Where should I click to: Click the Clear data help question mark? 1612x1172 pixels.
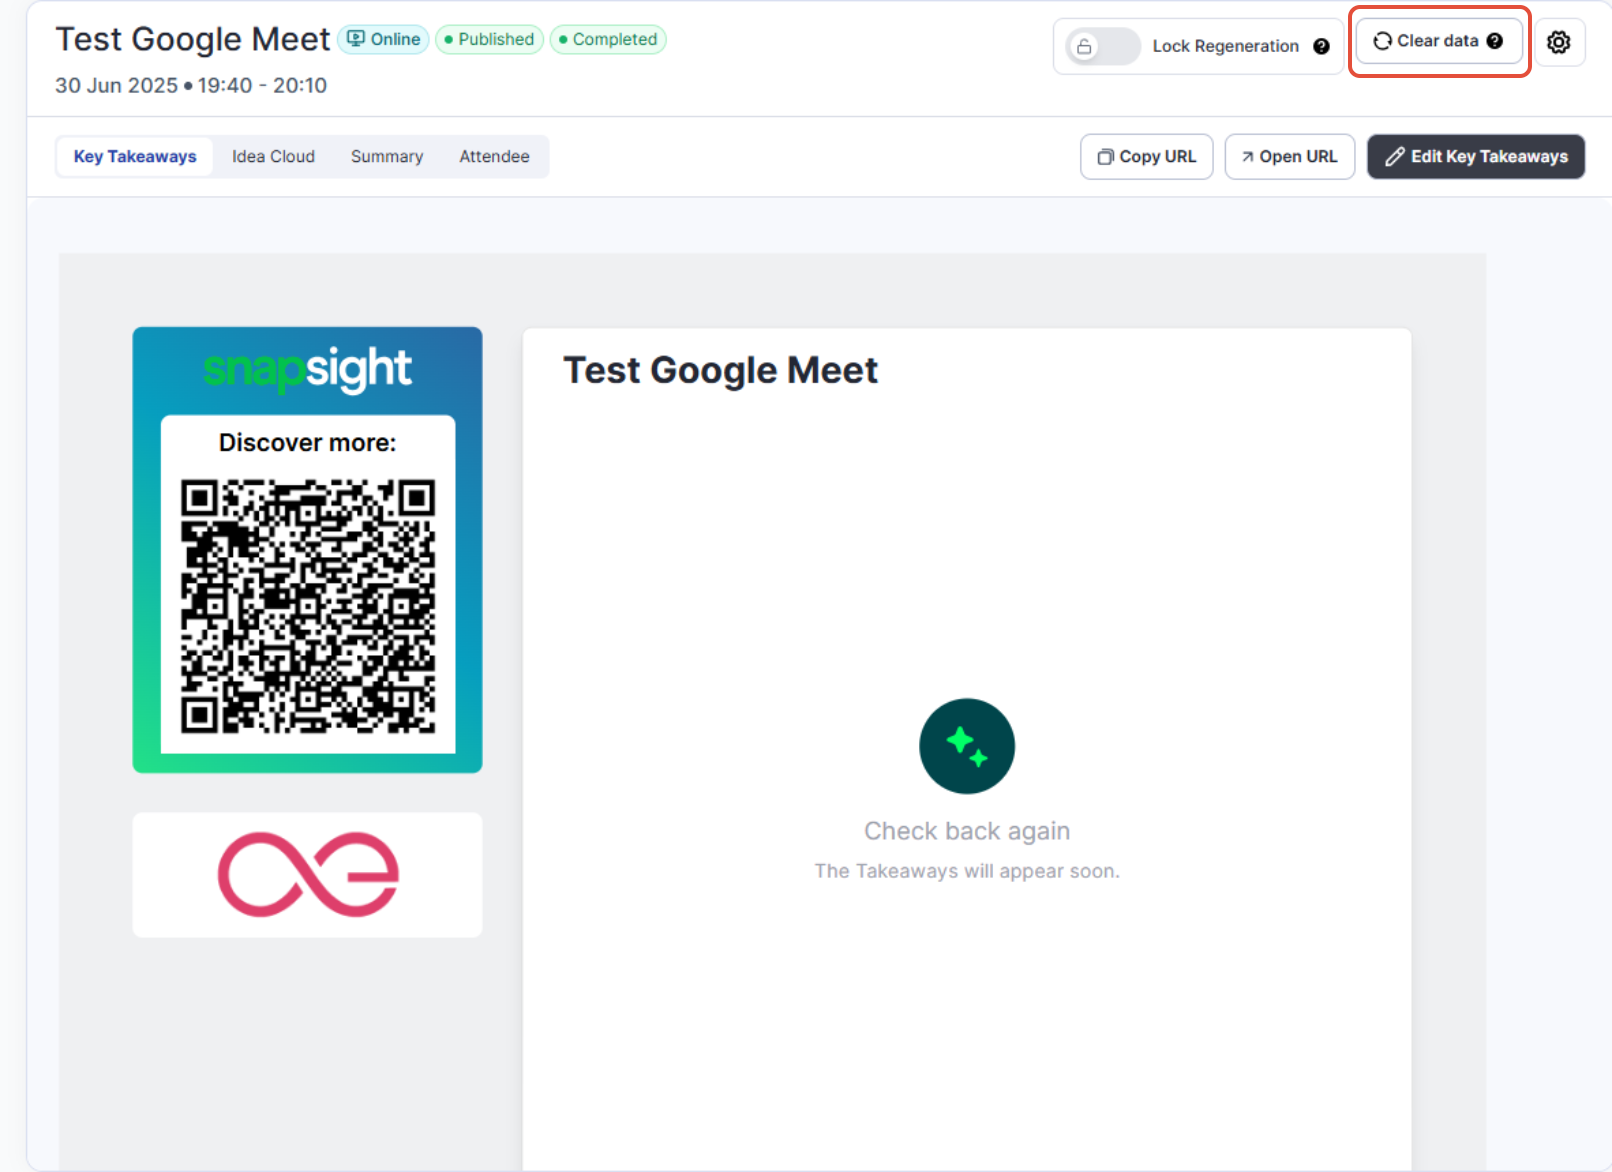(1494, 41)
